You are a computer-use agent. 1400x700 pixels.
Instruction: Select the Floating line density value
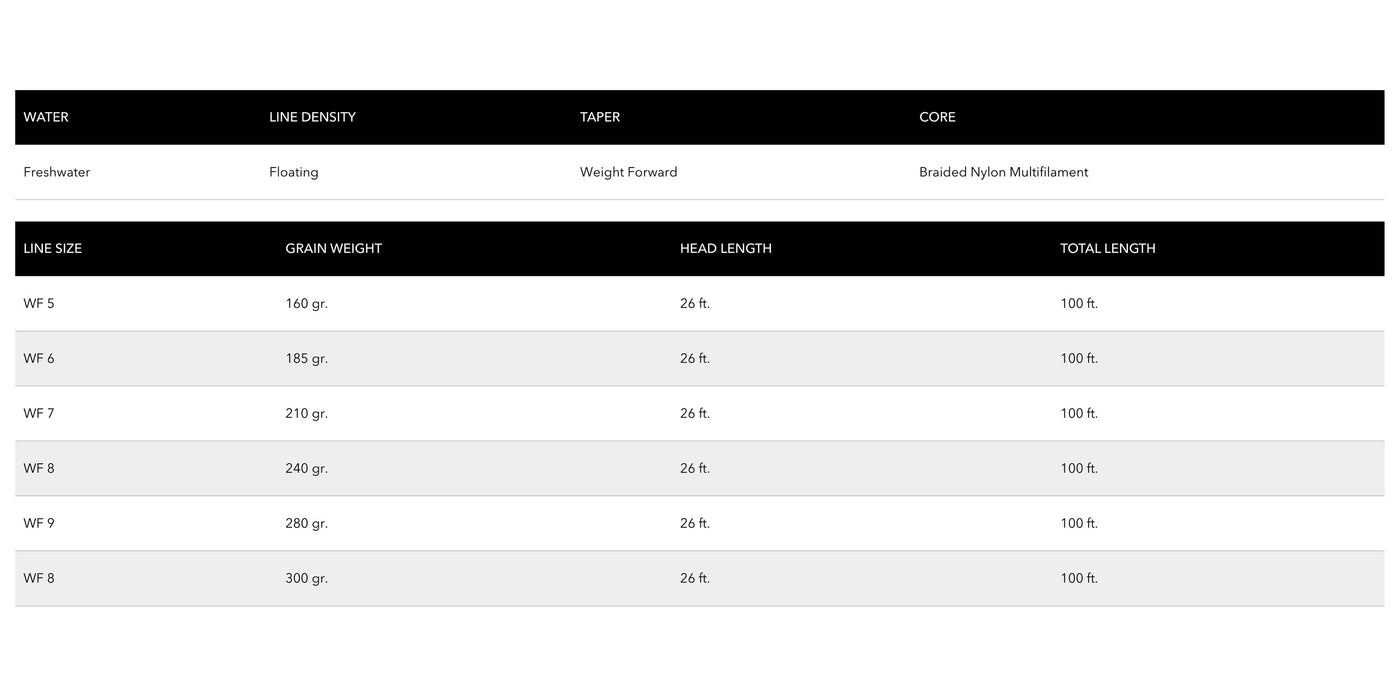coord(294,172)
